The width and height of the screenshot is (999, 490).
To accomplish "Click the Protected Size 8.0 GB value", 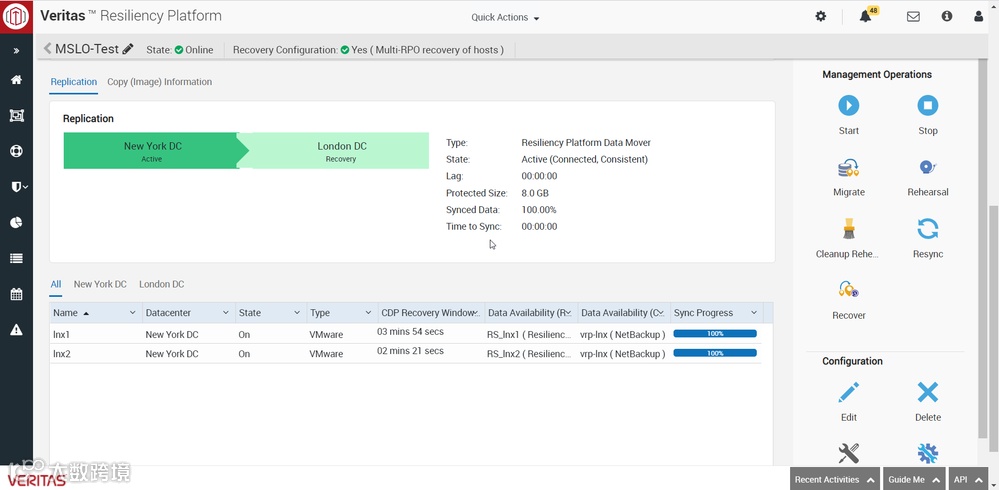I will point(535,193).
